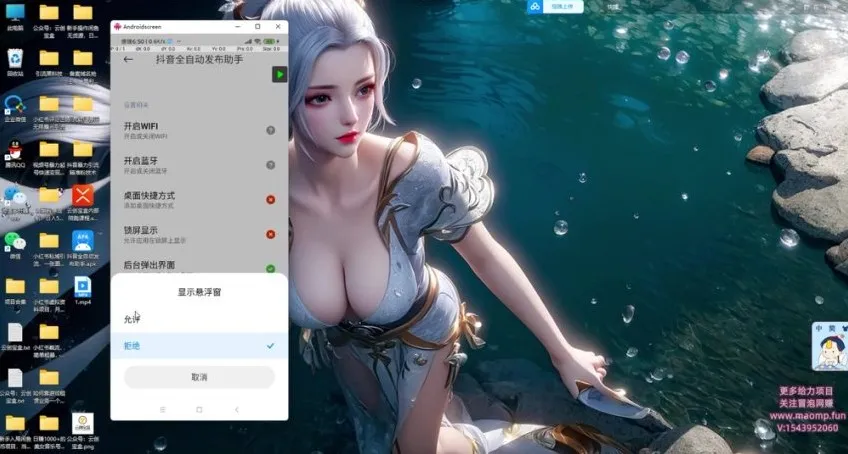Tap the gray status icon beside 开启蓝牙
This screenshot has width=848, height=454.
[x=270, y=165]
